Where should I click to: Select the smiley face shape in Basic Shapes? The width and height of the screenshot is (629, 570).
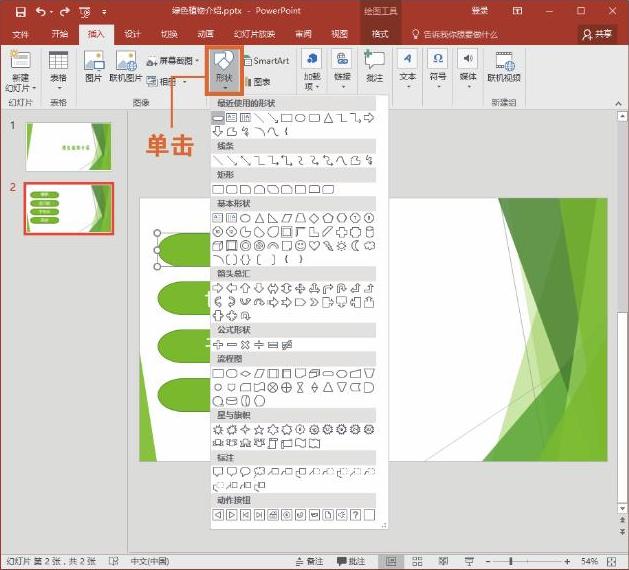click(300, 245)
